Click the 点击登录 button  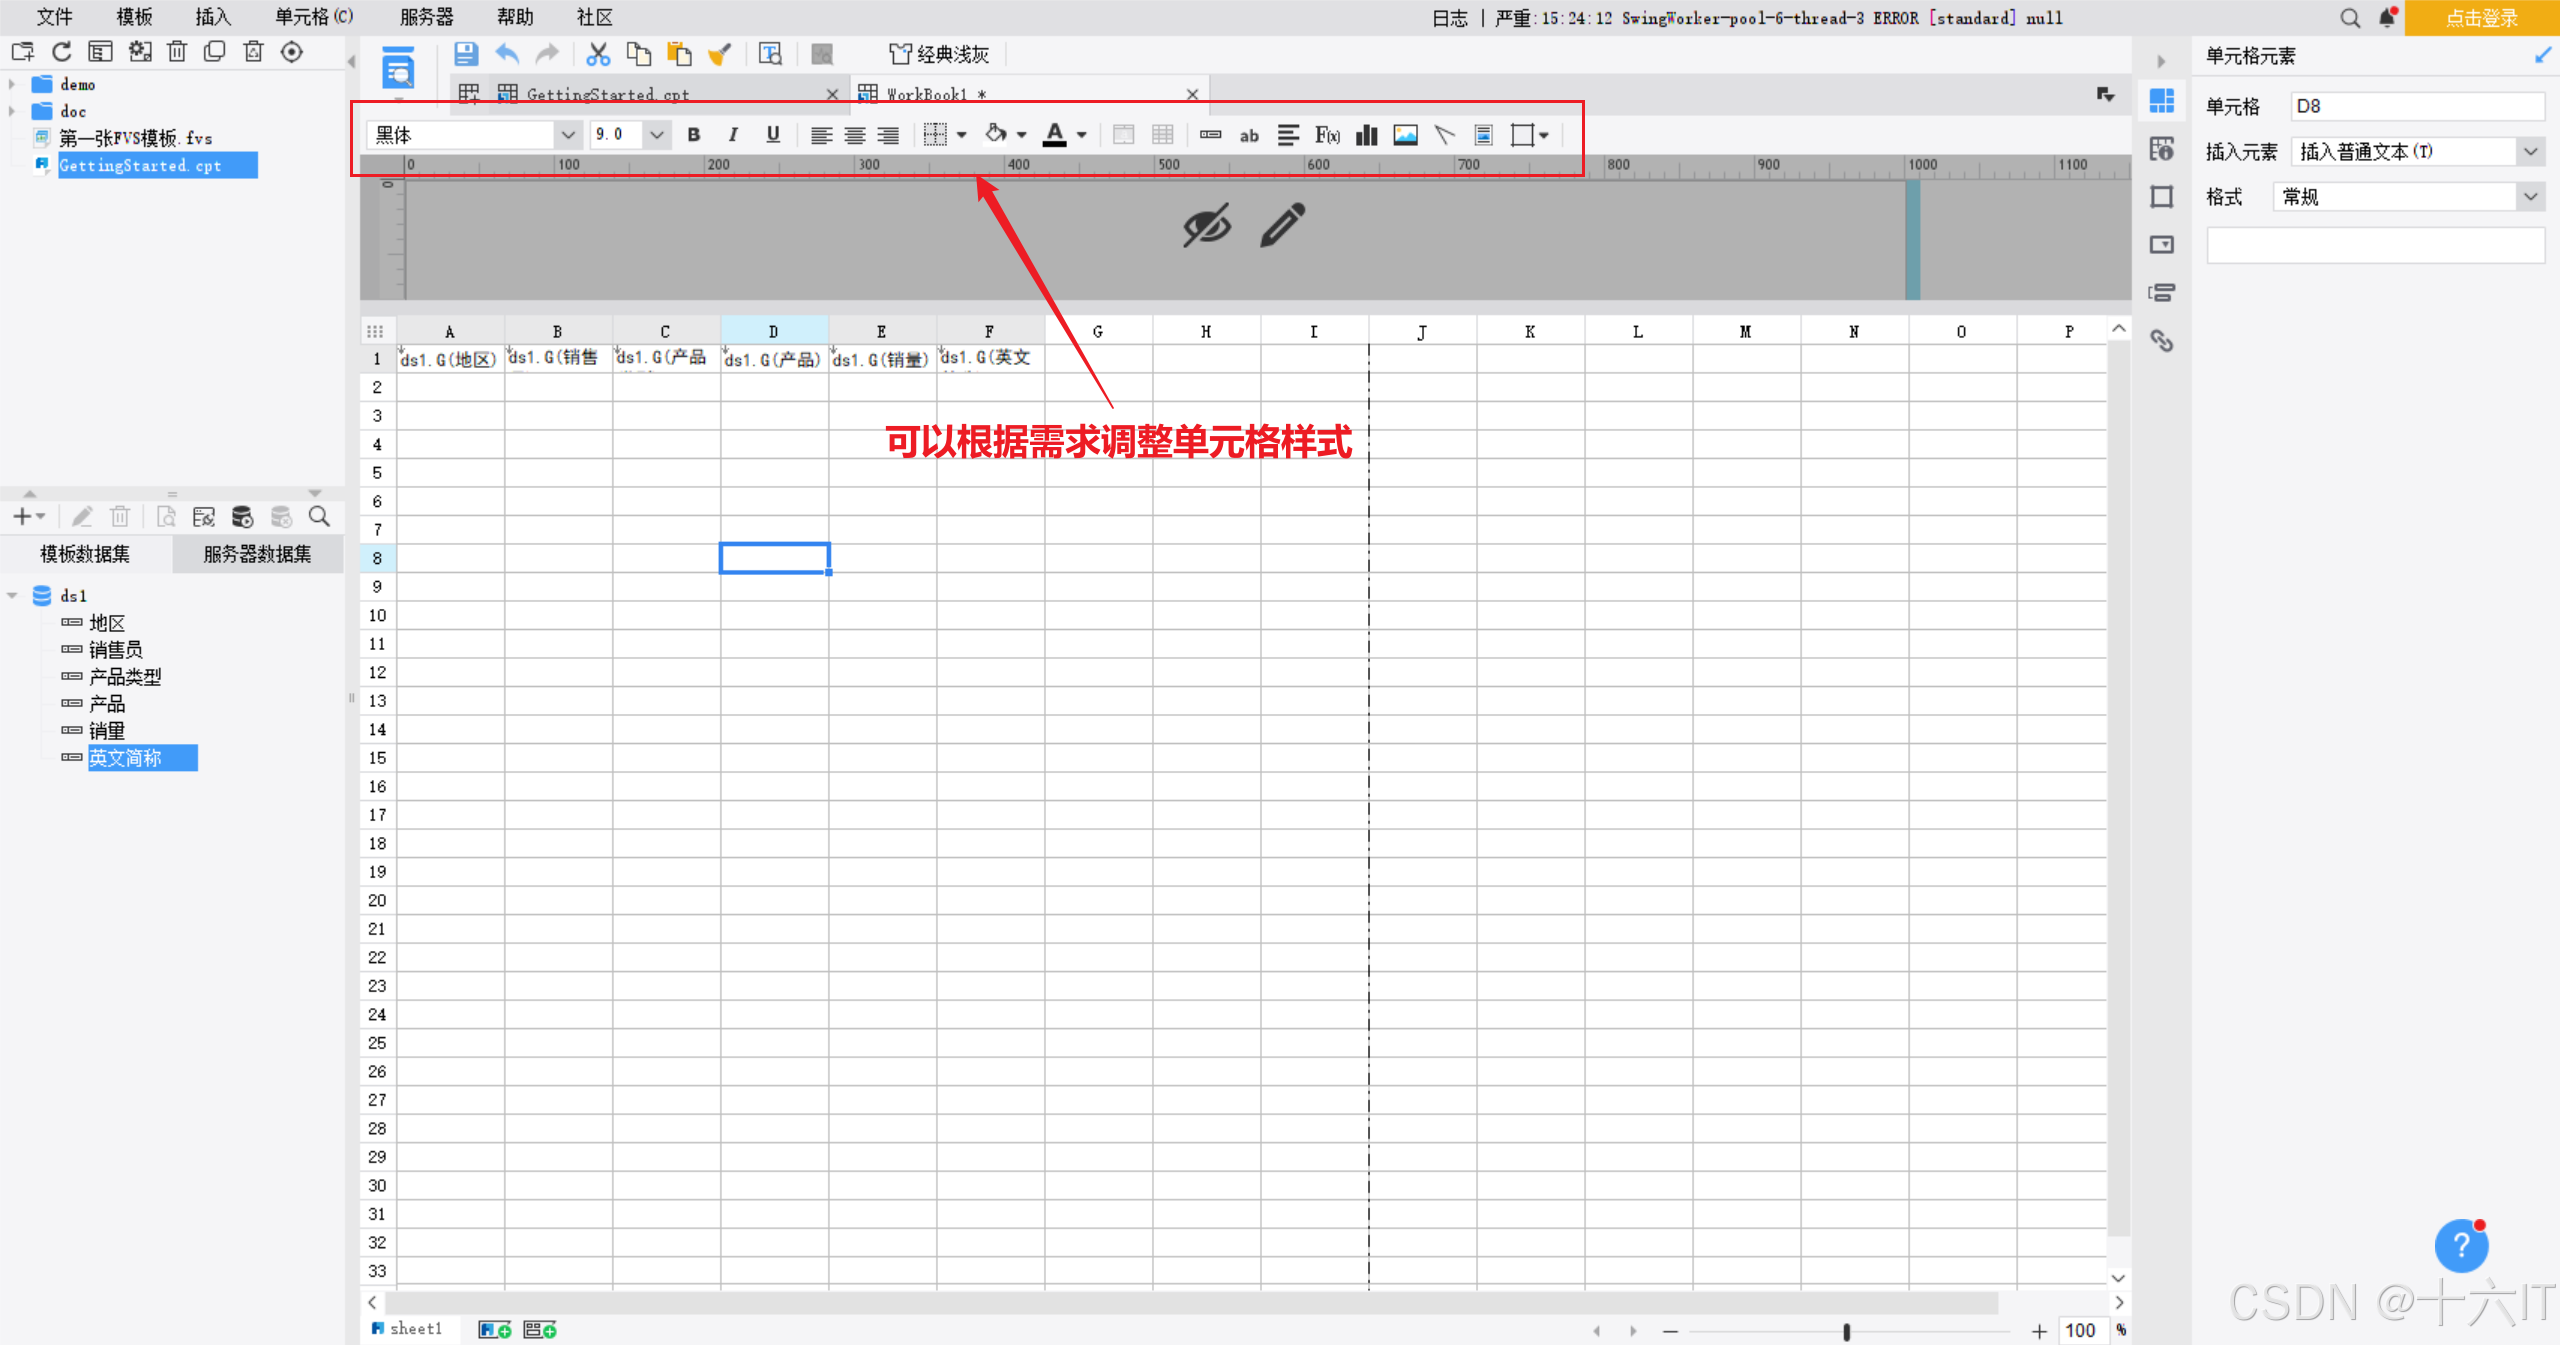point(2481,18)
